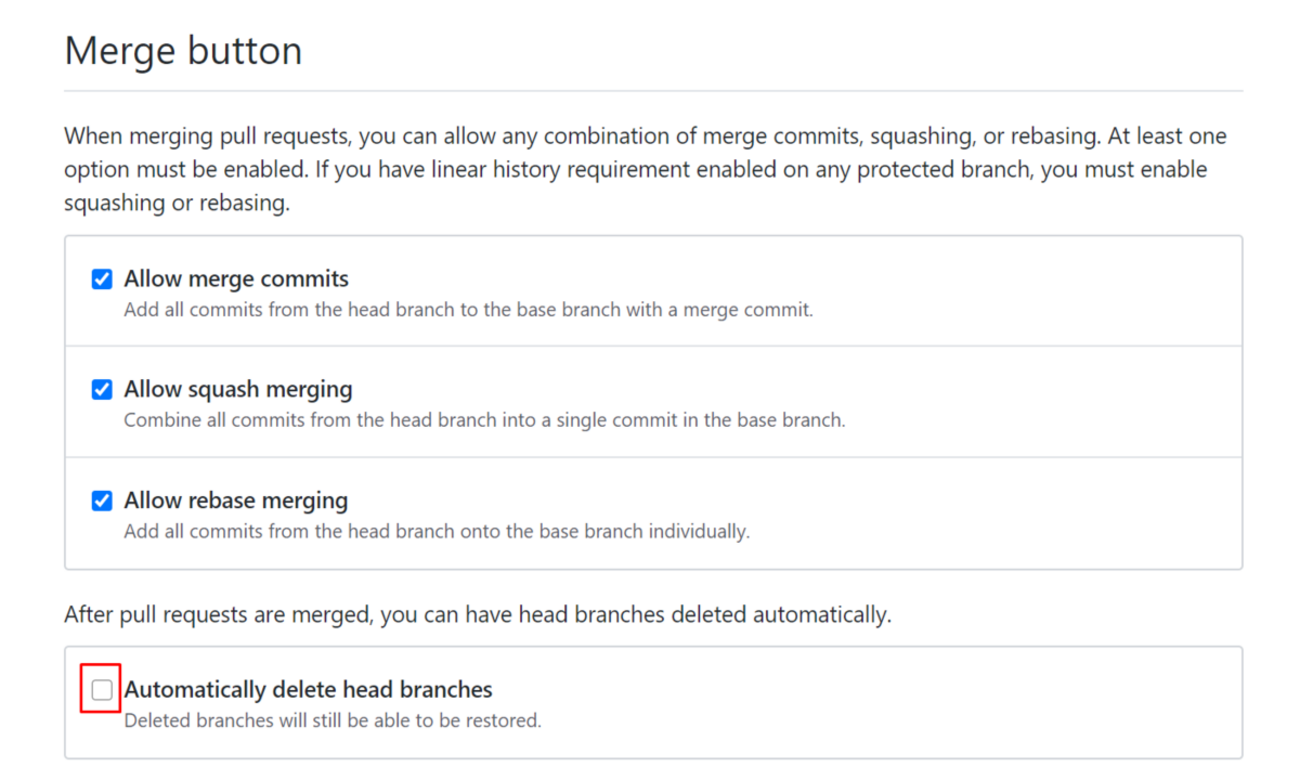Click the "Allow rebase merging" bold label
Screen dimensions: 1300x780
pyautogui.click(x=236, y=500)
